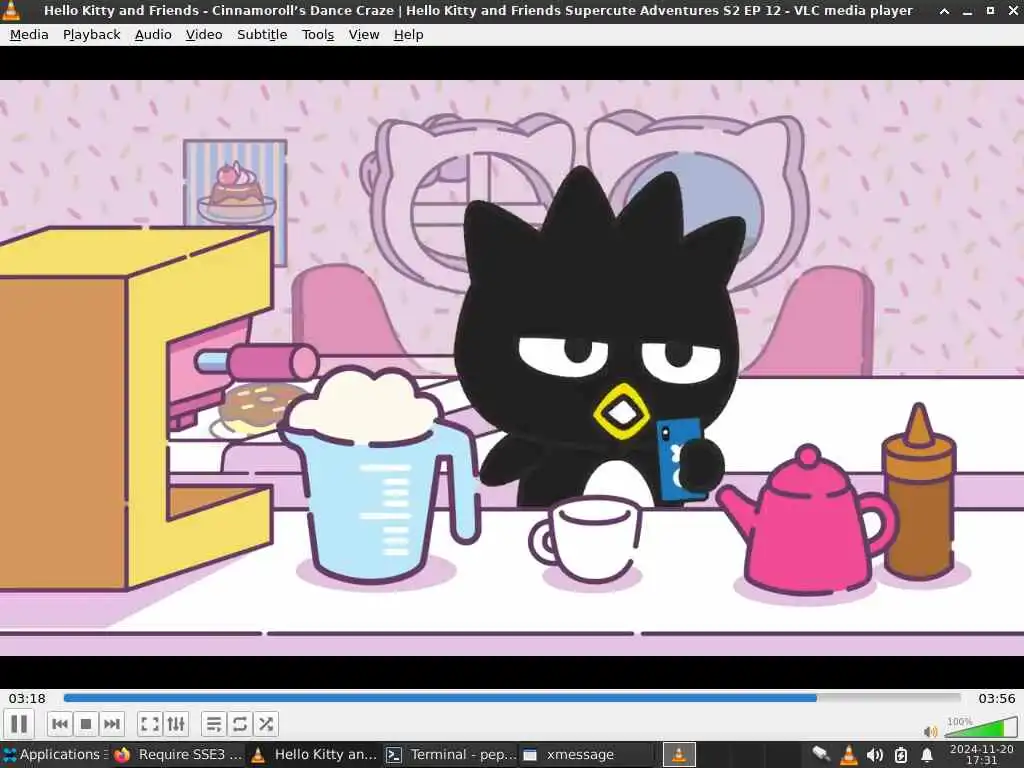Open the VLC cone system tray icon
The width and height of the screenshot is (1024, 768).
pyautogui.click(x=848, y=755)
